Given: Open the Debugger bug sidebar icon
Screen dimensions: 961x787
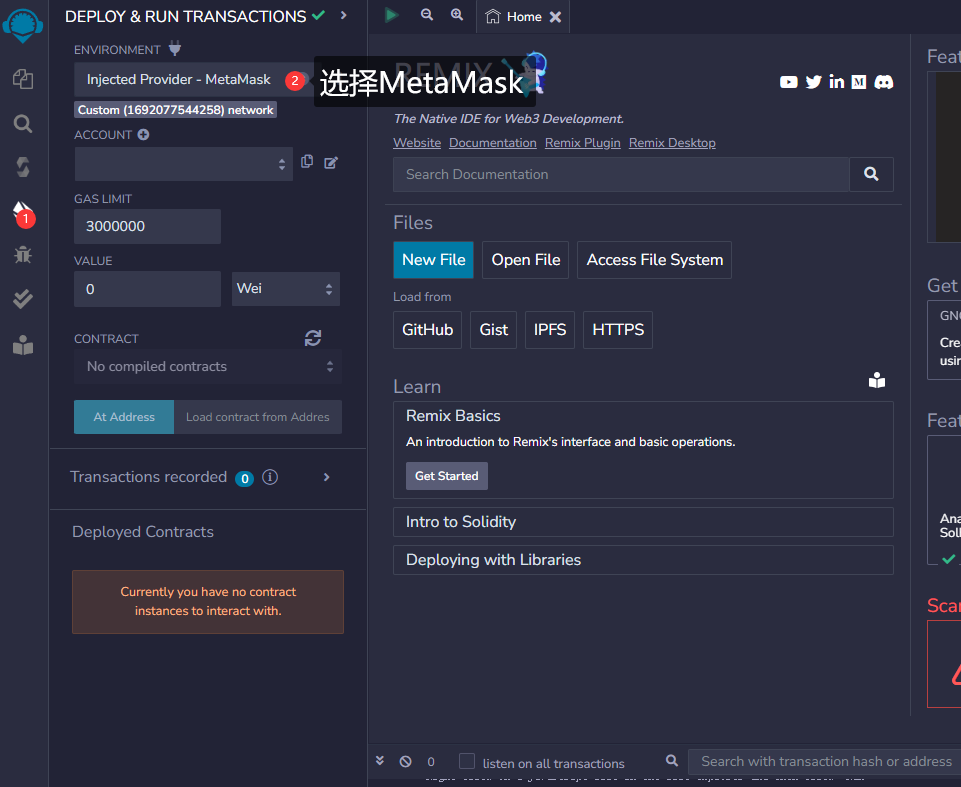Looking at the screenshot, I should [23, 254].
